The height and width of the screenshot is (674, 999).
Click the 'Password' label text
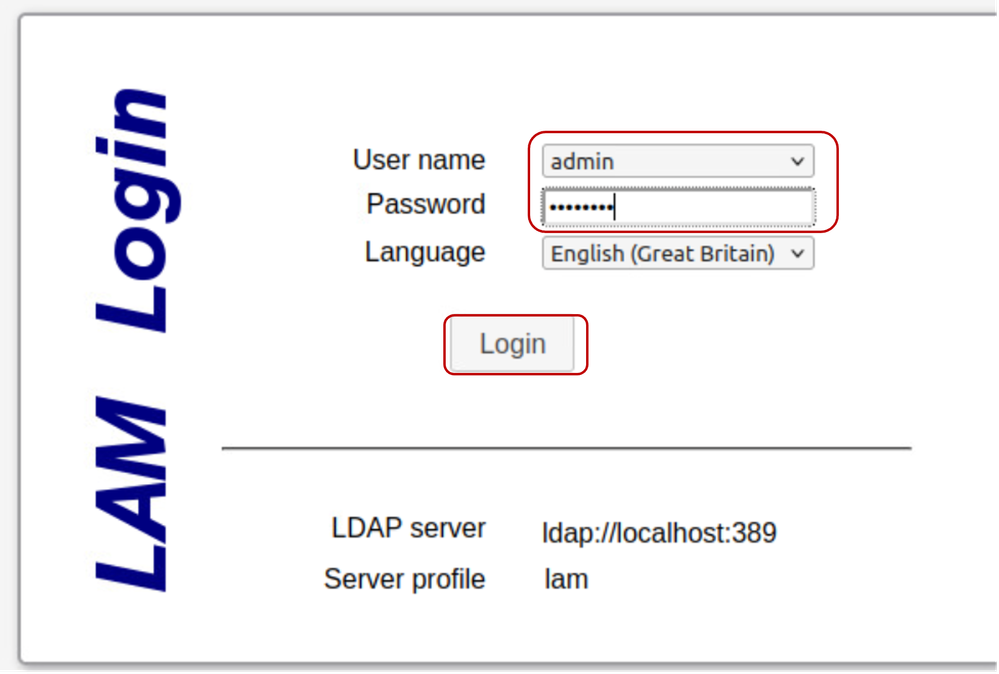point(426,204)
